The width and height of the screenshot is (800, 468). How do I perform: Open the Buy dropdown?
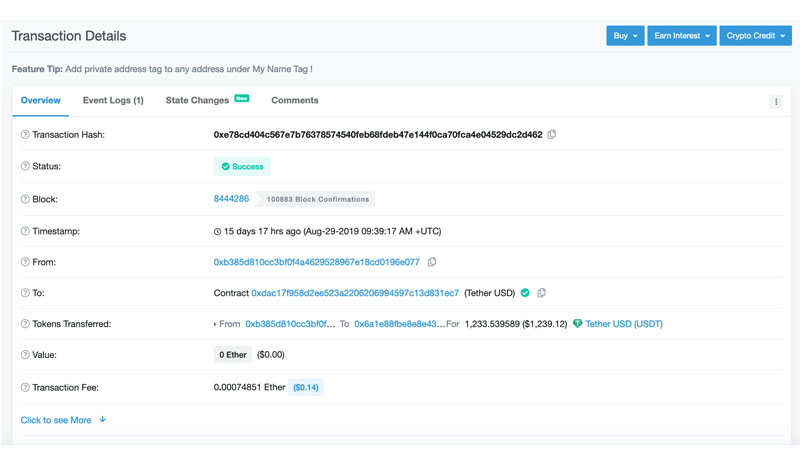pyautogui.click(x=625, y=36)
